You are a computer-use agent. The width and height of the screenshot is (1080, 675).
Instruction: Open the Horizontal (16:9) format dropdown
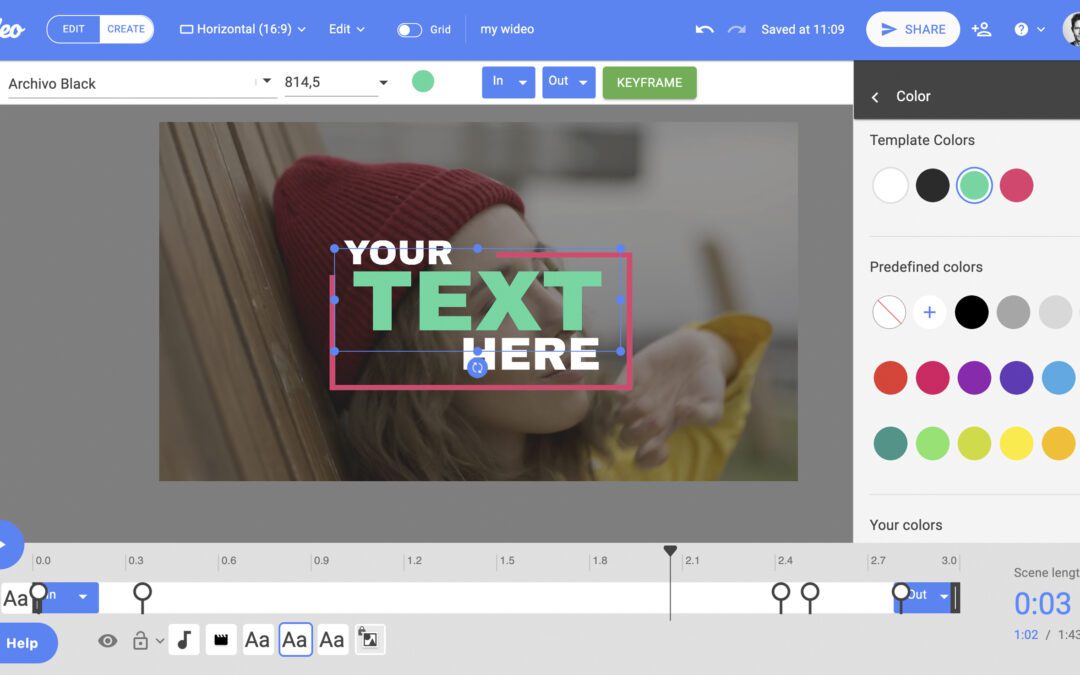[242, 29]
